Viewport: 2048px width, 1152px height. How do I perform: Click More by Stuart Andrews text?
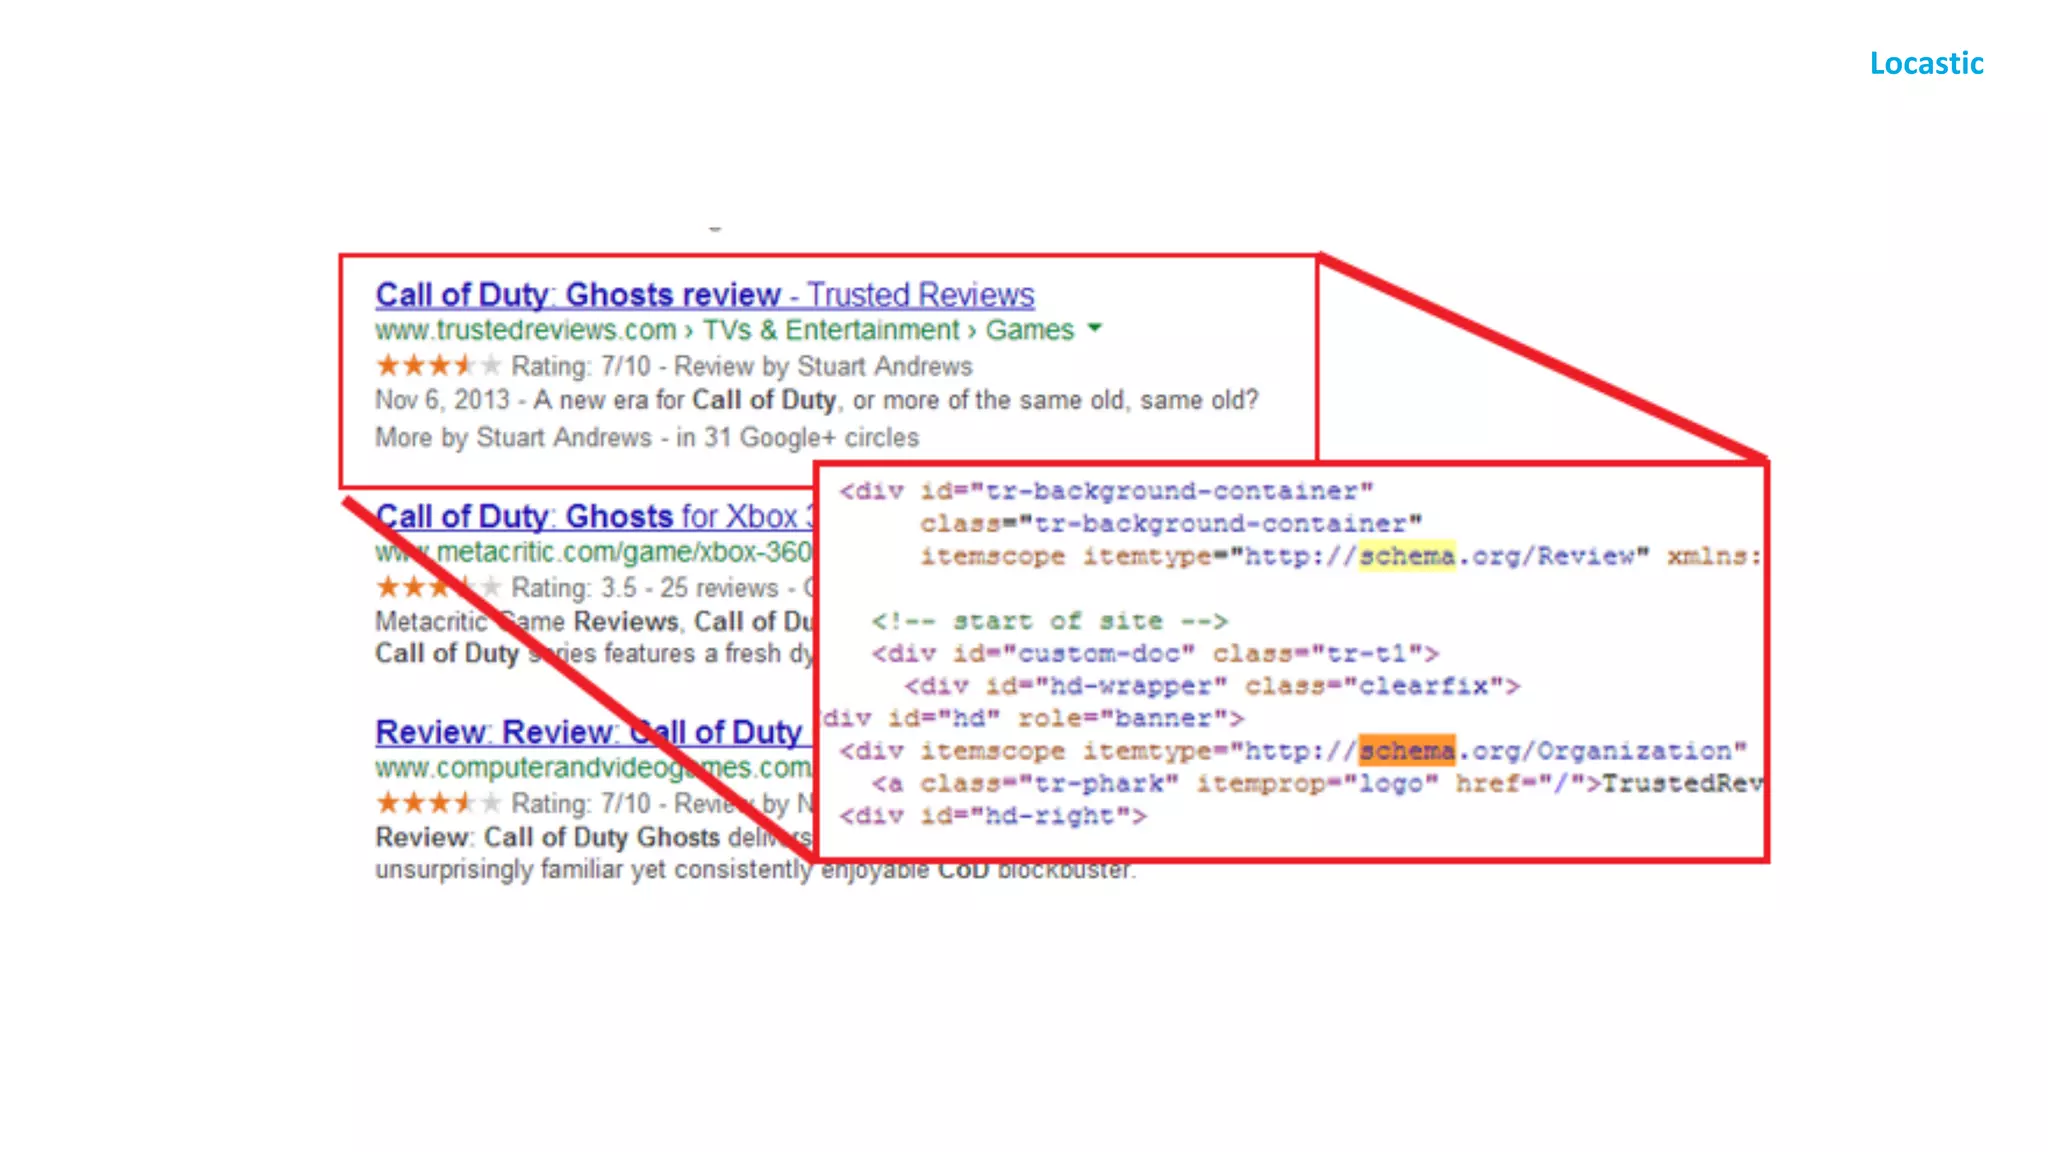pos(513,437)
